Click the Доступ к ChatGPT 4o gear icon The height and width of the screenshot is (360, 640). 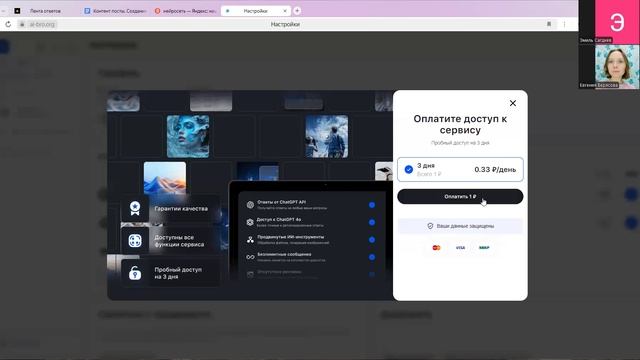(x=250, y=222)
